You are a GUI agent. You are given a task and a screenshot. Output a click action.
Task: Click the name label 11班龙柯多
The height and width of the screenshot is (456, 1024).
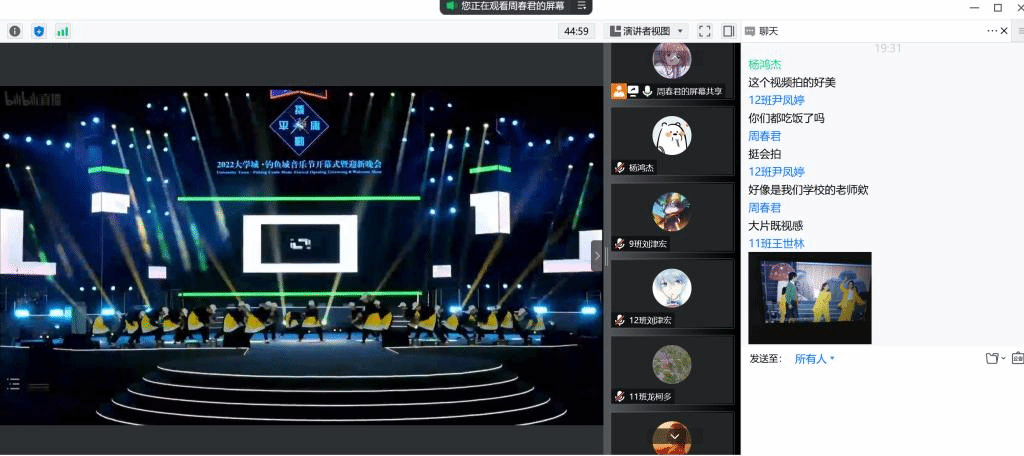click(650, 397)
